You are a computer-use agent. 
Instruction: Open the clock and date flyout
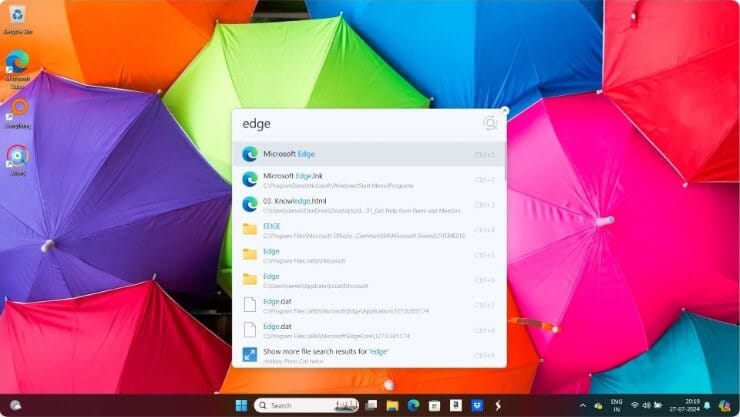click(684, 405)
